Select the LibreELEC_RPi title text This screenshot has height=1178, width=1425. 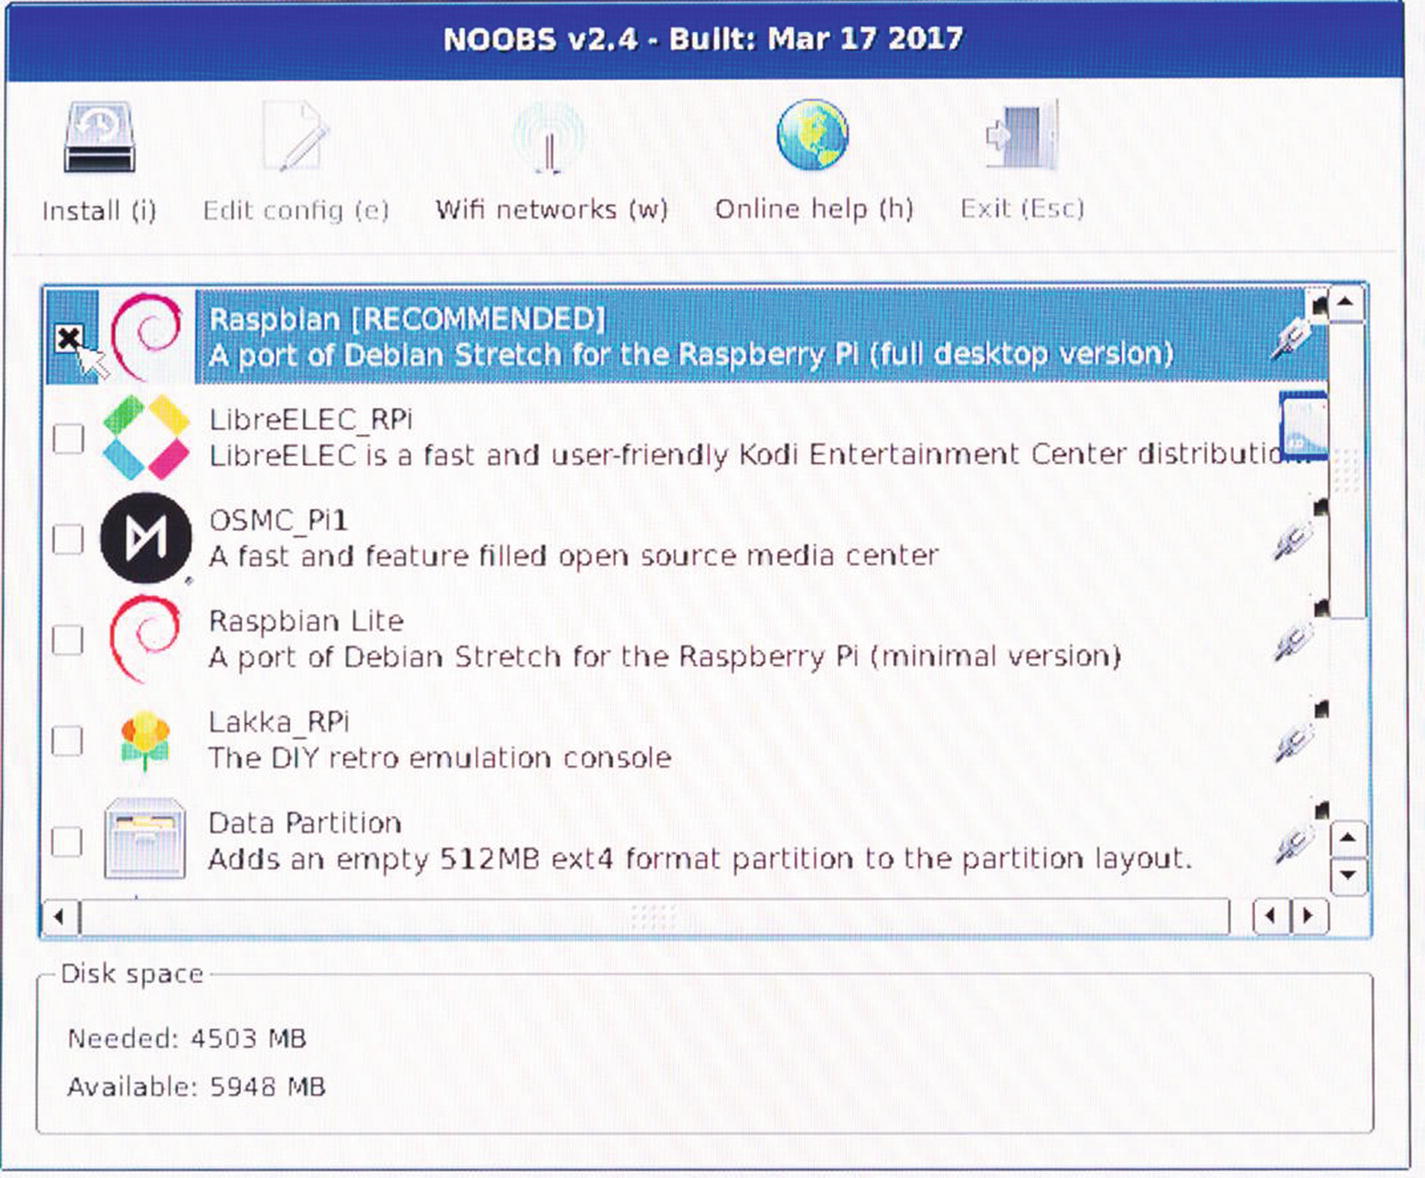[310, 420]
